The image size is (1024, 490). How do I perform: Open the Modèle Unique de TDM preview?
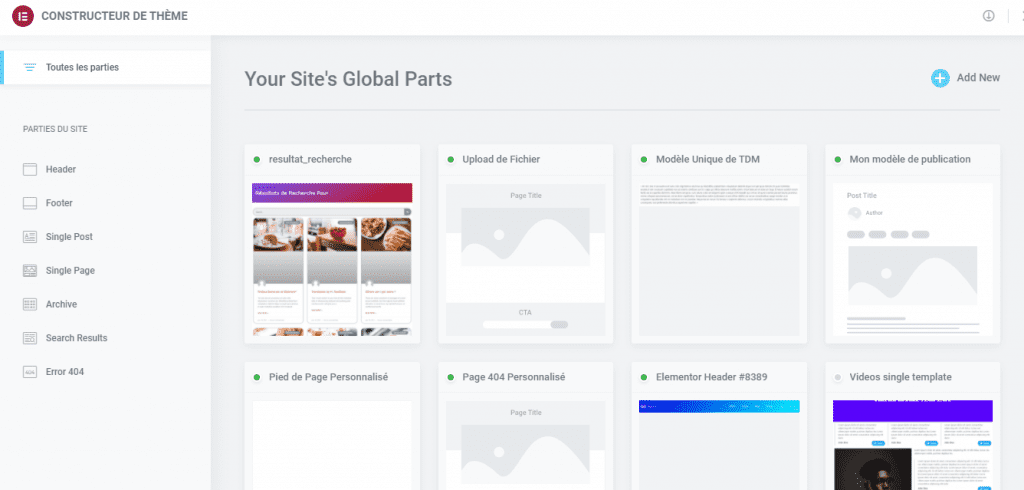coord(719,259)
